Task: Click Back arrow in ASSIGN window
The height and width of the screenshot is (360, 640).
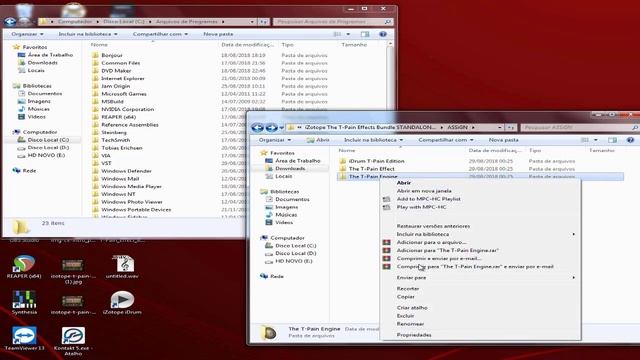Action: pos(258,128)
